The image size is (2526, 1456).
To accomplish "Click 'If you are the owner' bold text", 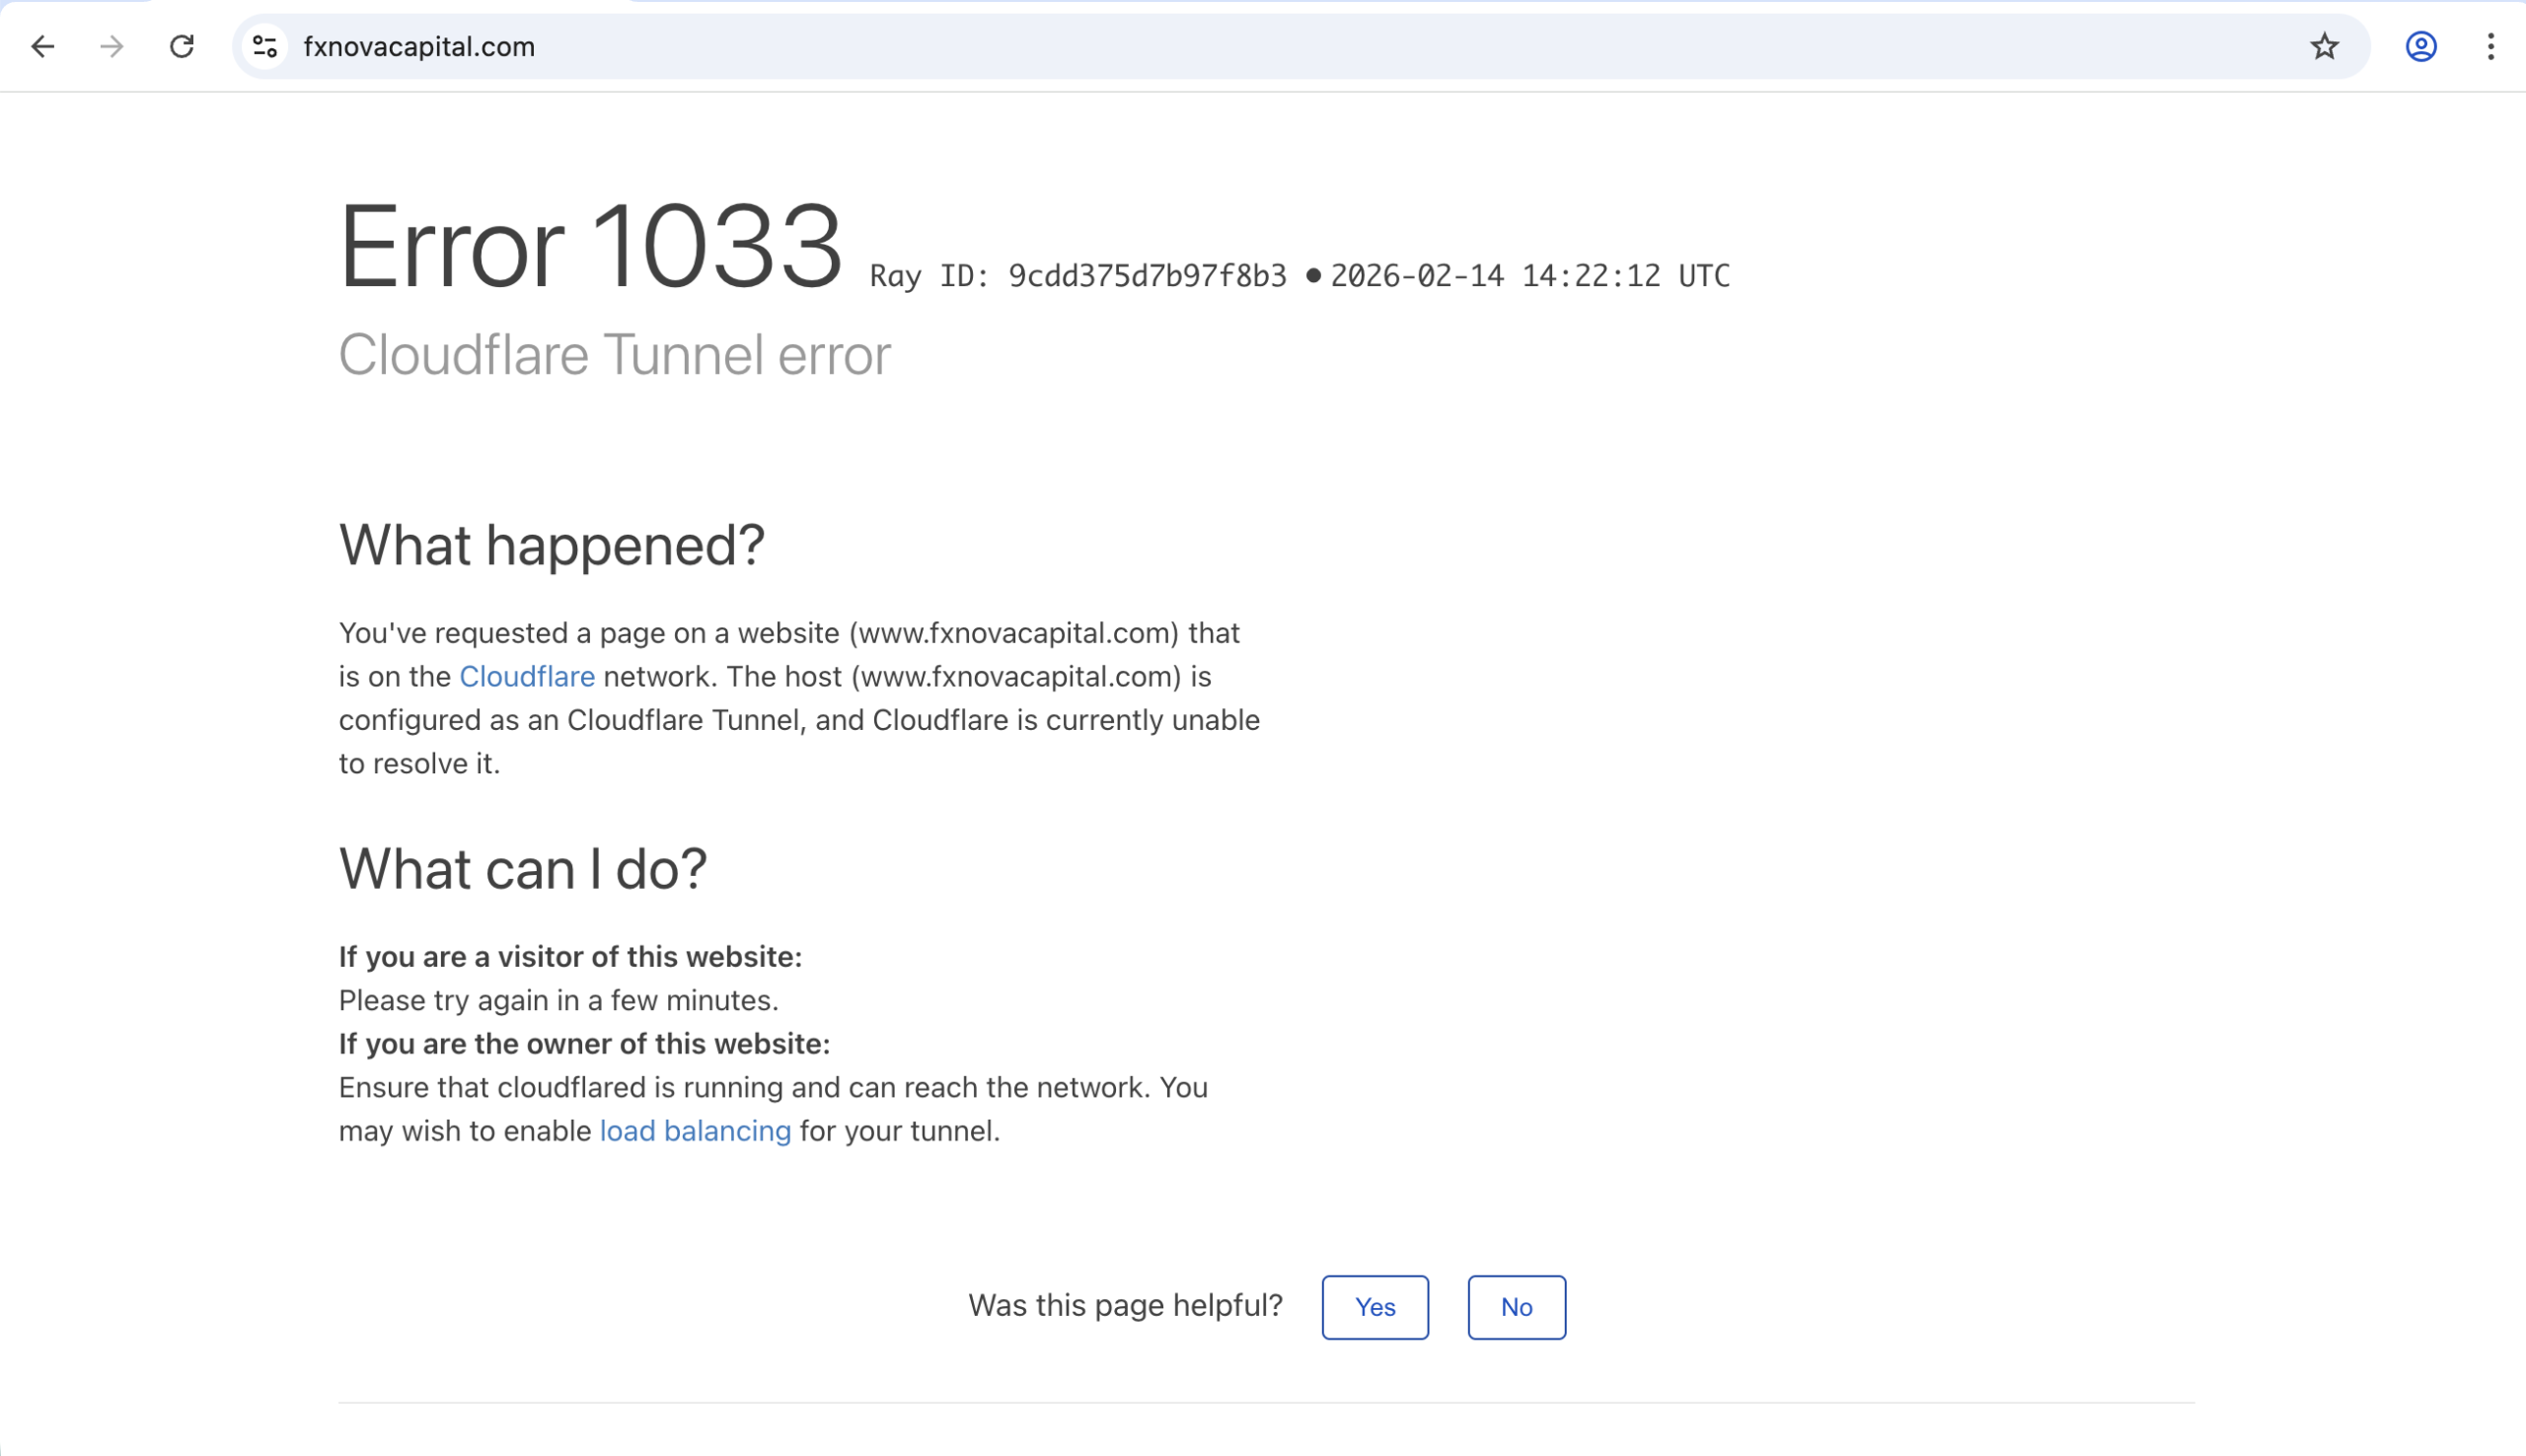I will [584, 1044].
